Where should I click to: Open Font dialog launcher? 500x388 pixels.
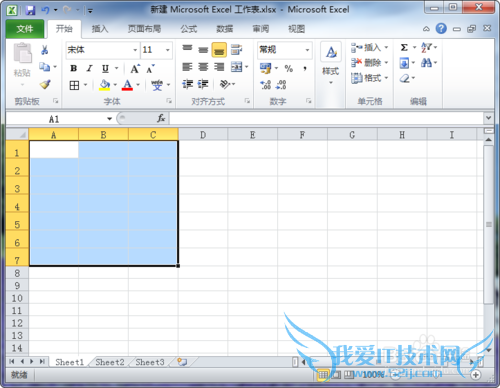[169, 101]
